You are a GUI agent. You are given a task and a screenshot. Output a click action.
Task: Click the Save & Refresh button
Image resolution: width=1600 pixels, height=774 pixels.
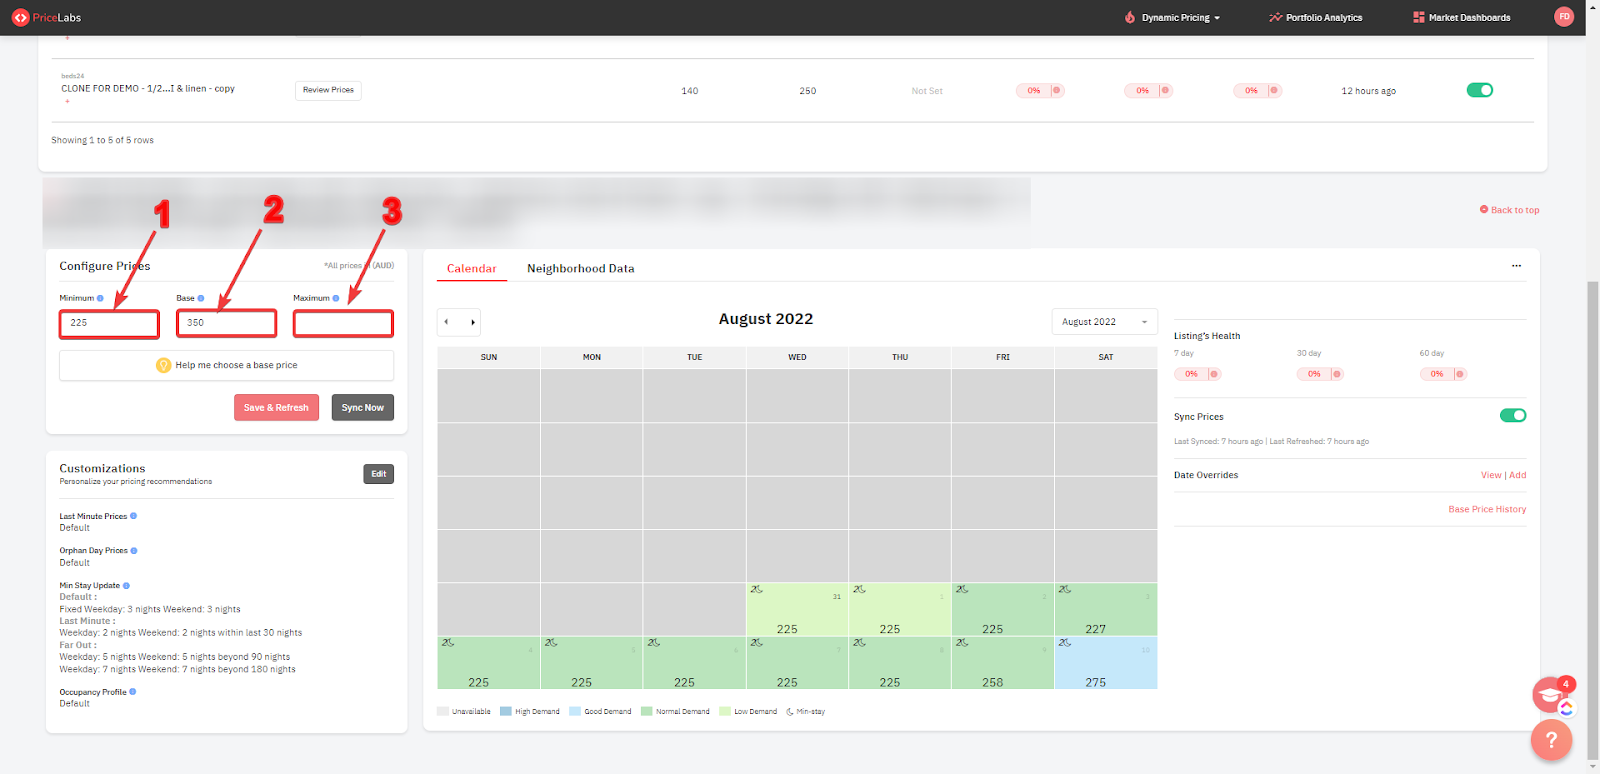click(x=276, y=407)
